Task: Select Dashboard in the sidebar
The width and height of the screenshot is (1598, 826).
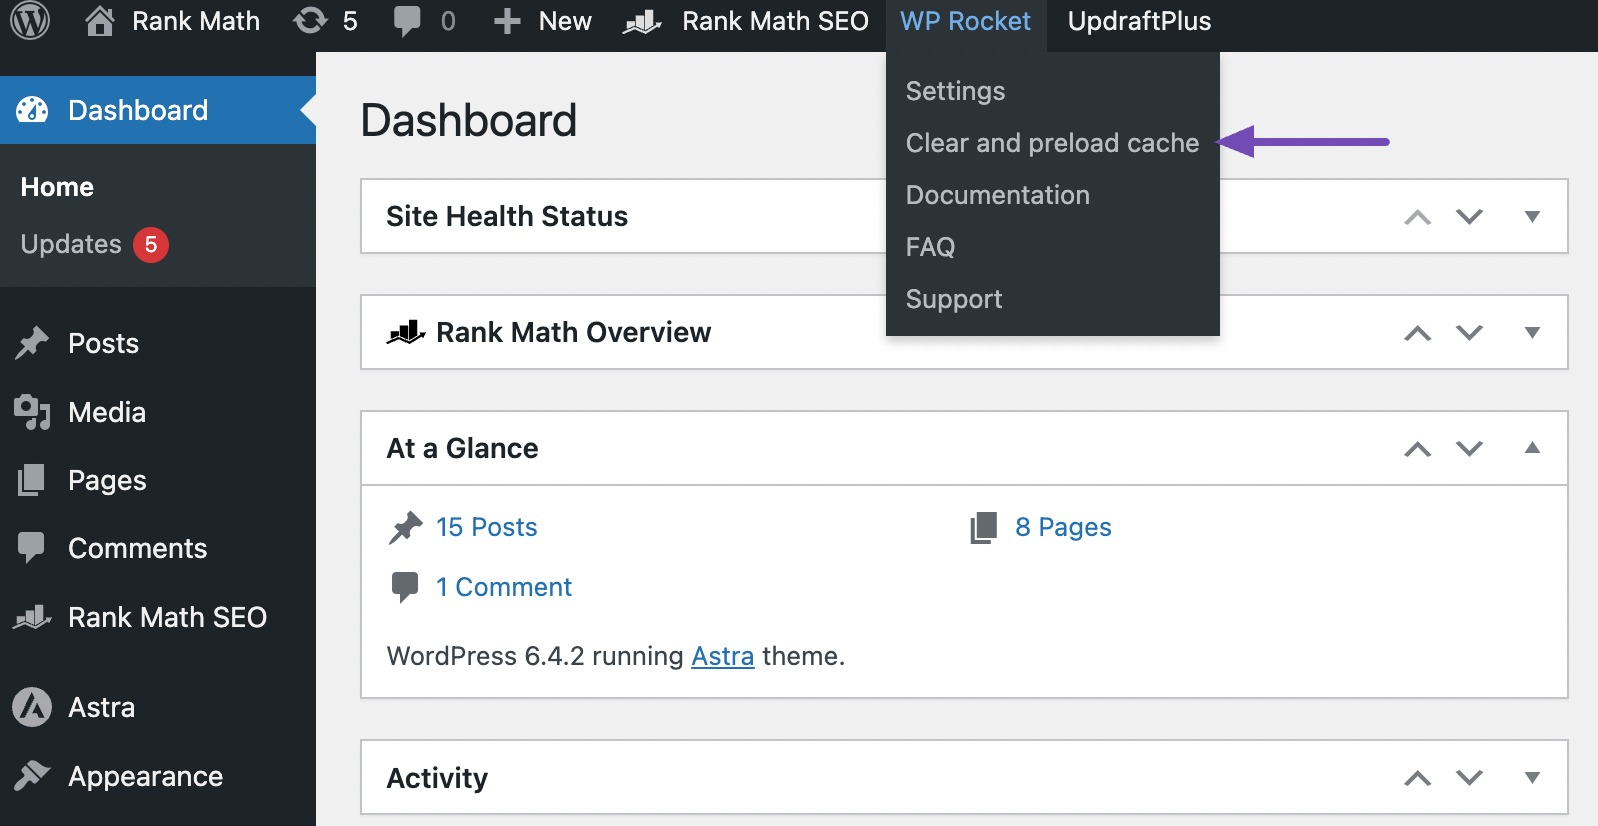Action: click(x=138, y=110)
